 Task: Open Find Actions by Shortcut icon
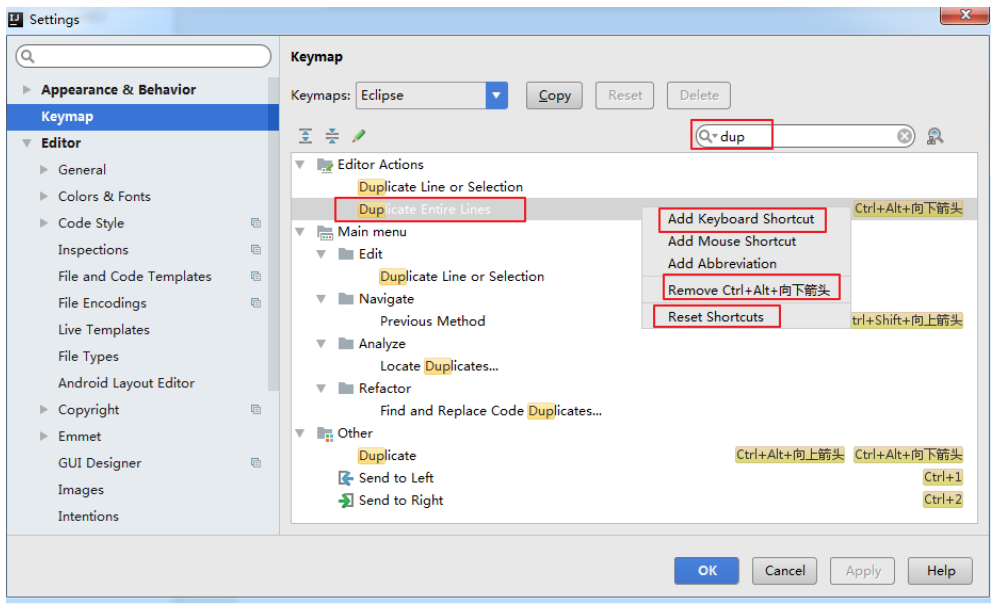(935, 136)
